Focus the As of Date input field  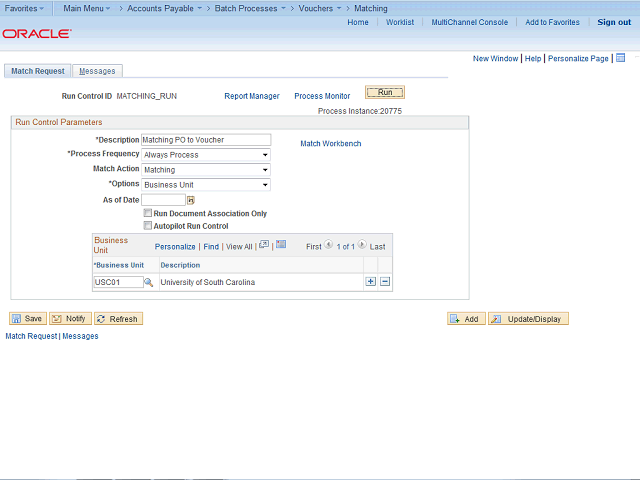pyautogui.click(x=163, y=200)
